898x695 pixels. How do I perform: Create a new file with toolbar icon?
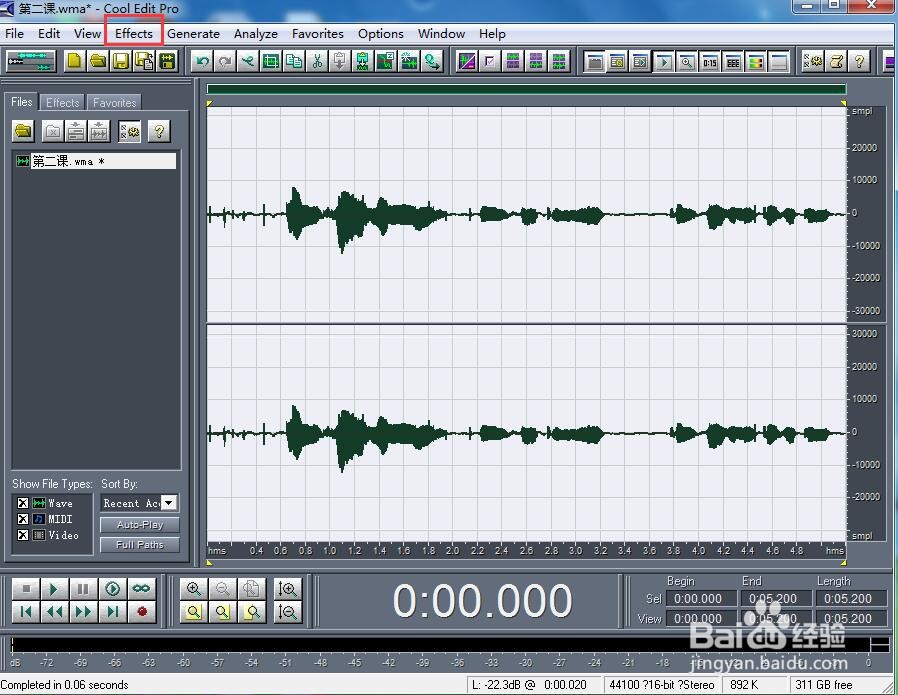74,61
